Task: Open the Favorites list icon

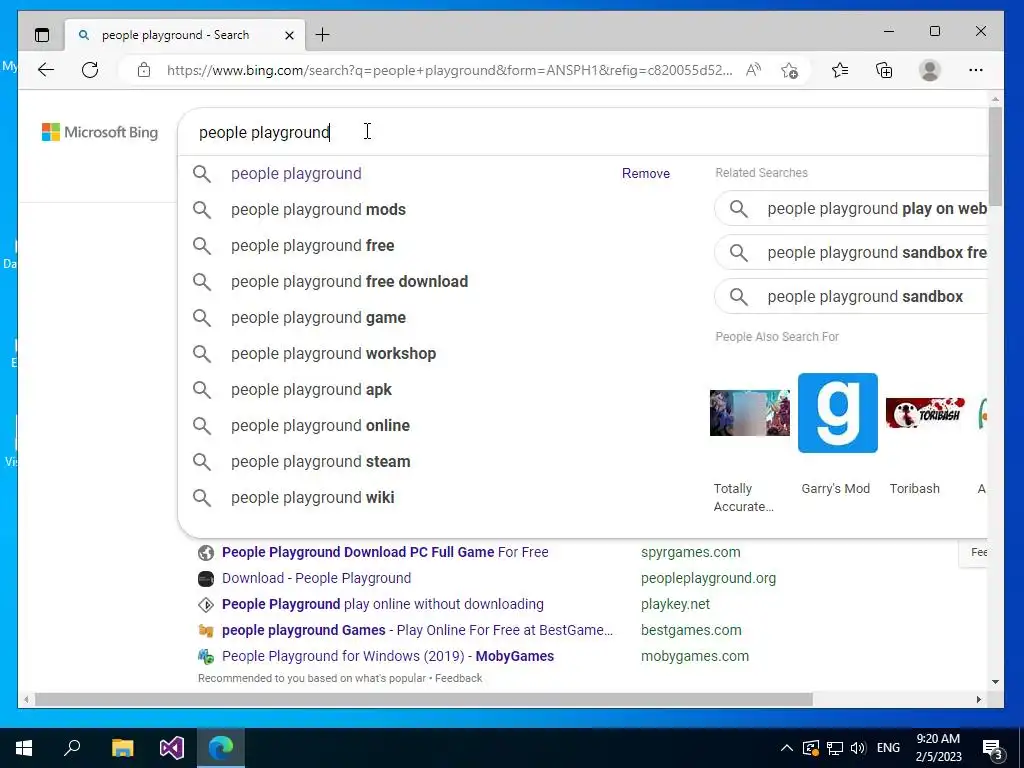Action: pyautogui.click(x=840, y=70)
